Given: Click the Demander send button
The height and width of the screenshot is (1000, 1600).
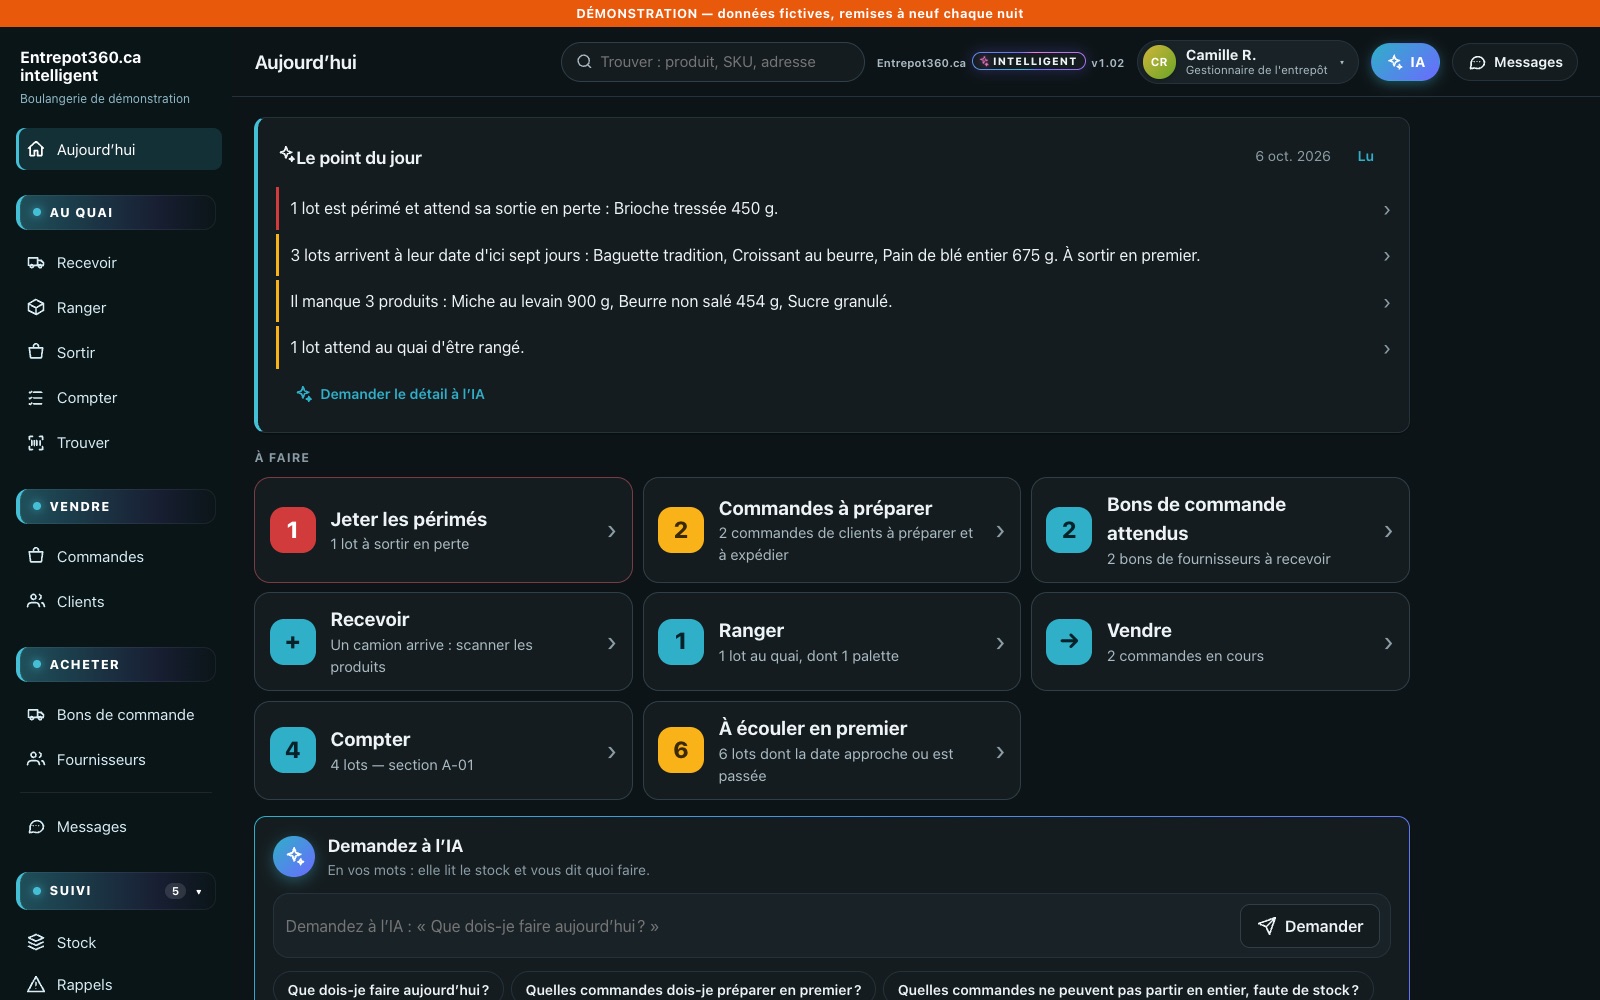Looking at the screenshot, I should point(1310,926).
